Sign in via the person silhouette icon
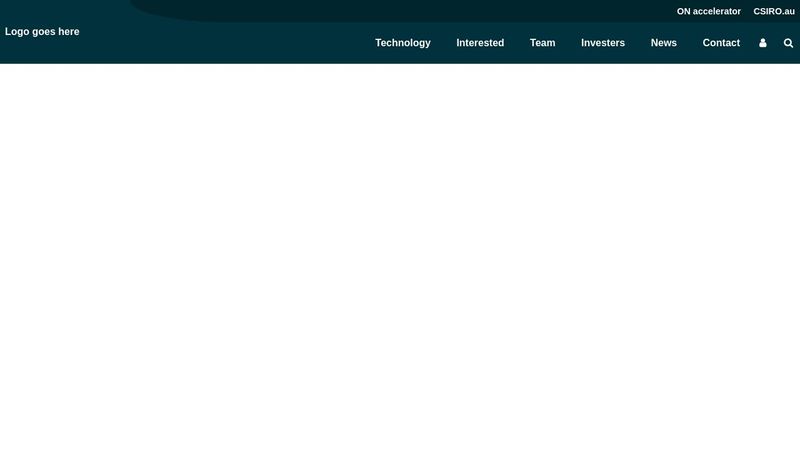 point(763,43)
